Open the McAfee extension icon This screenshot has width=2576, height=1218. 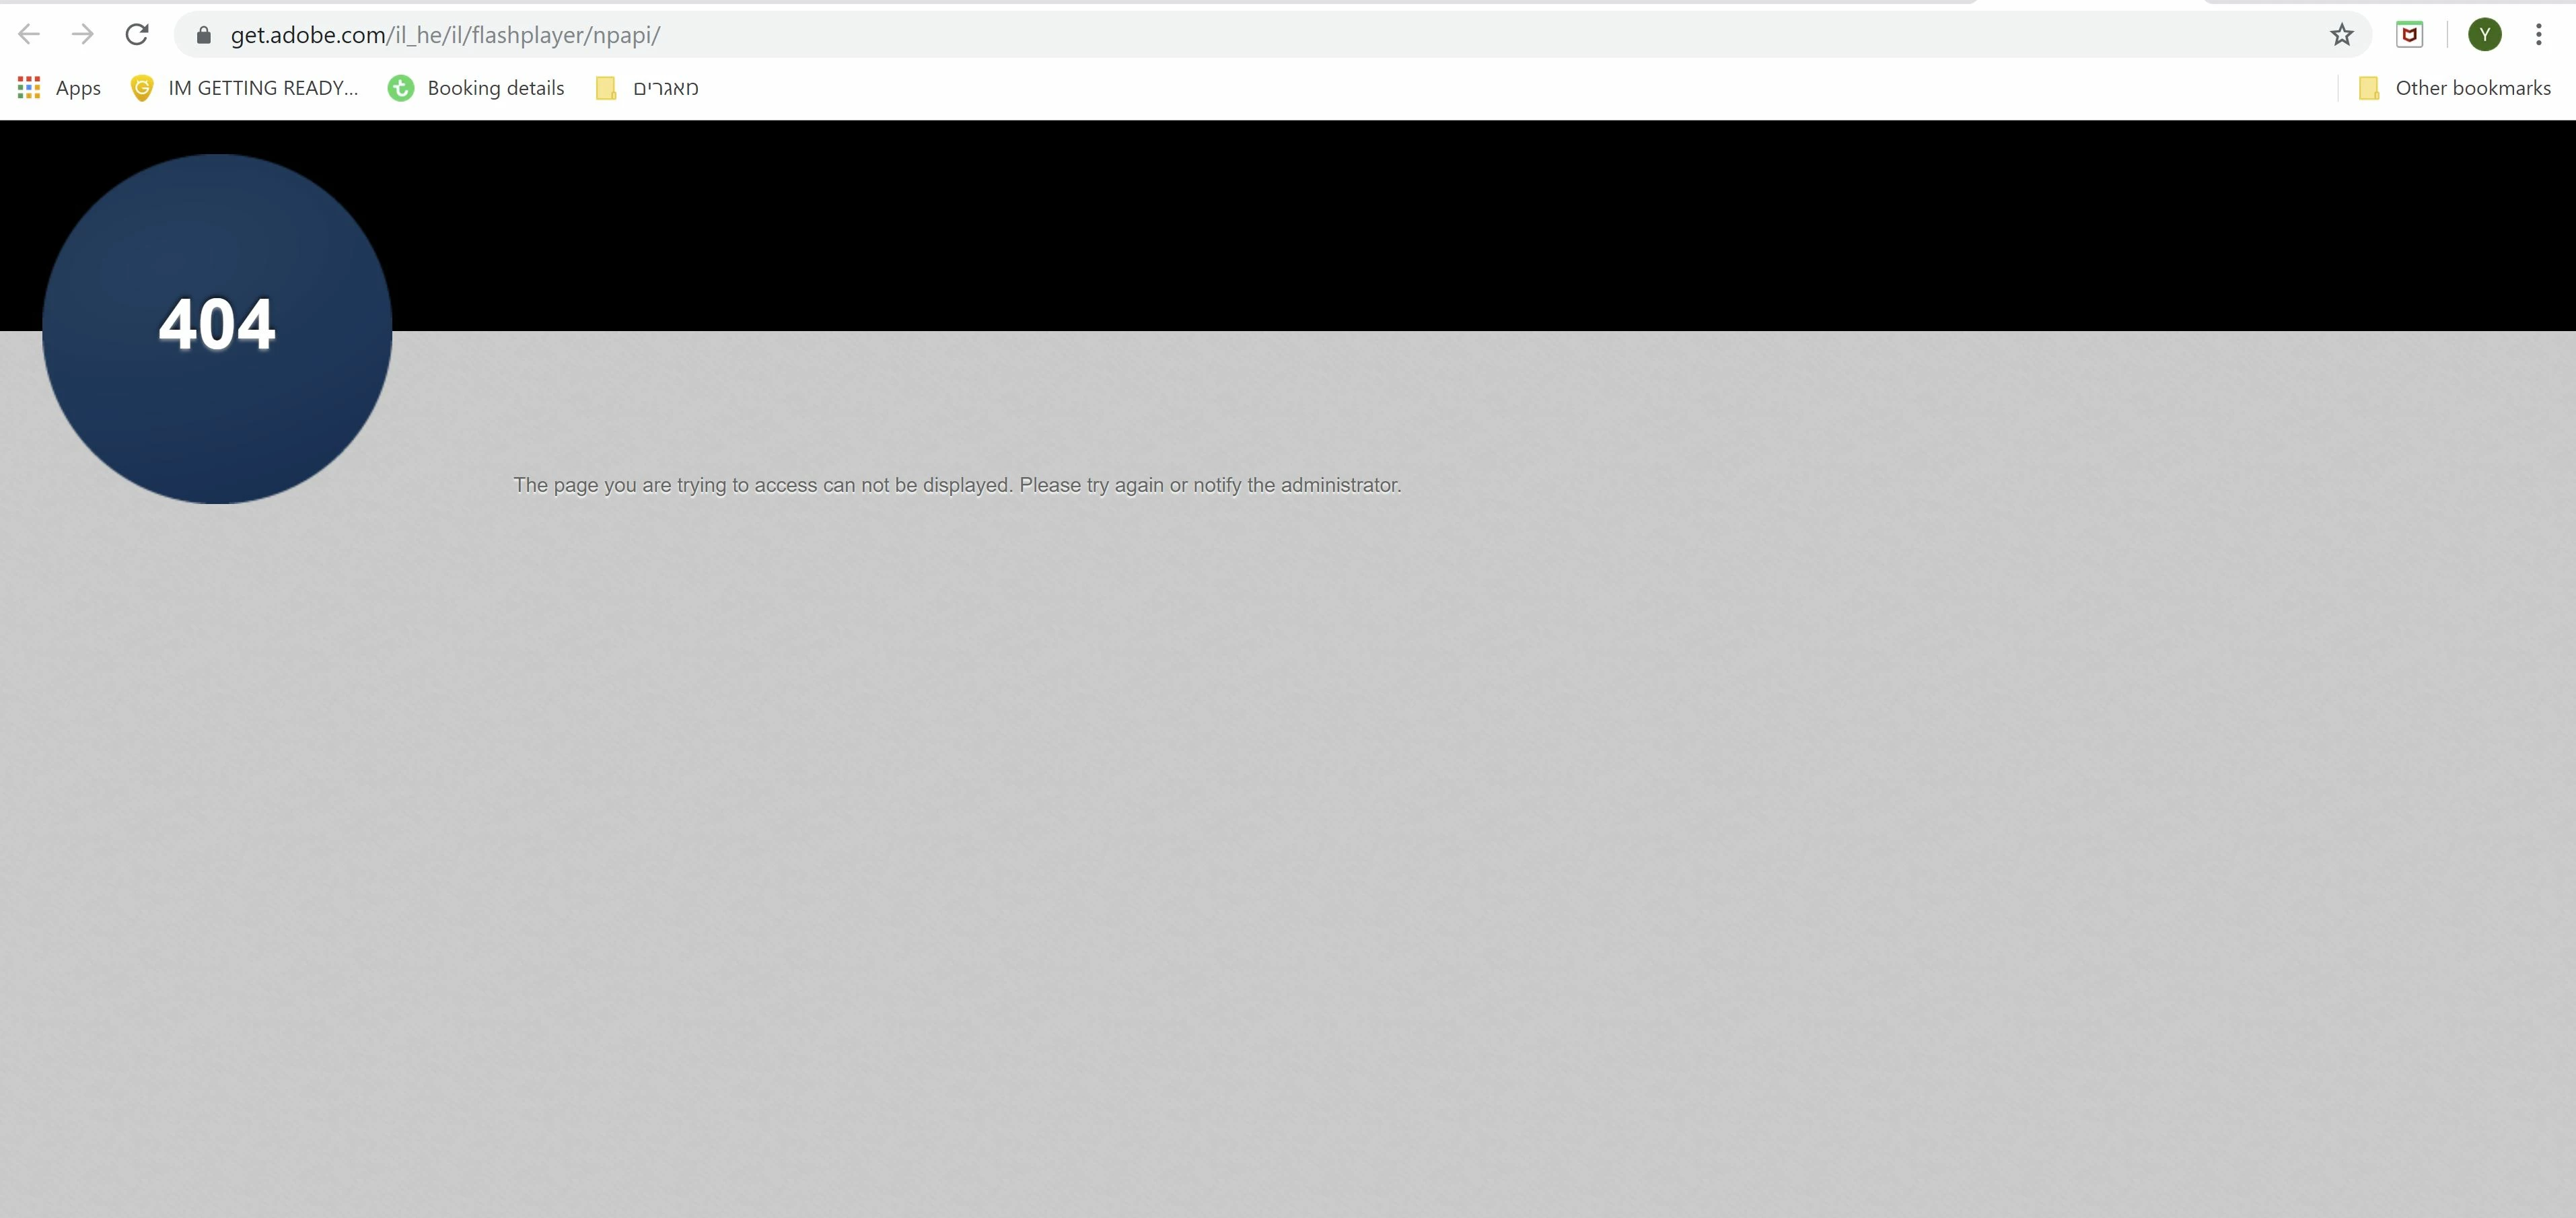pos(2410,35)
